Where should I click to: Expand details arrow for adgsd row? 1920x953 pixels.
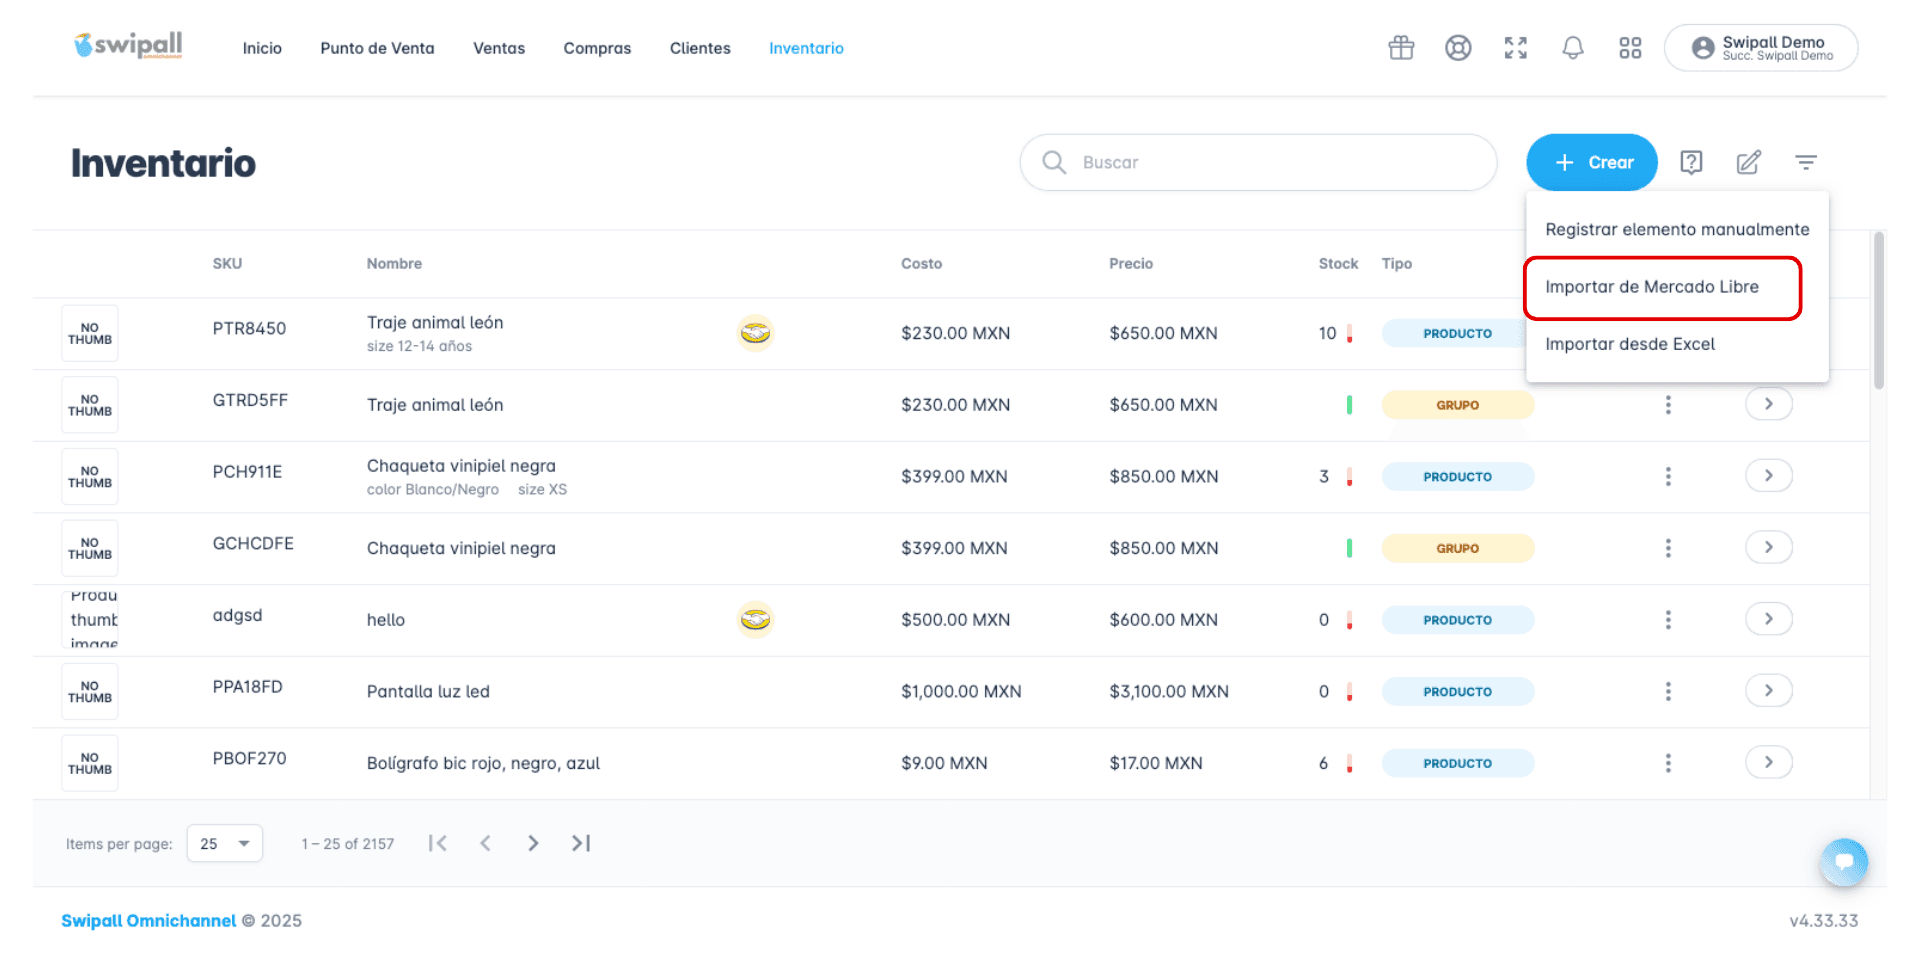click(x=1768, y=619)
